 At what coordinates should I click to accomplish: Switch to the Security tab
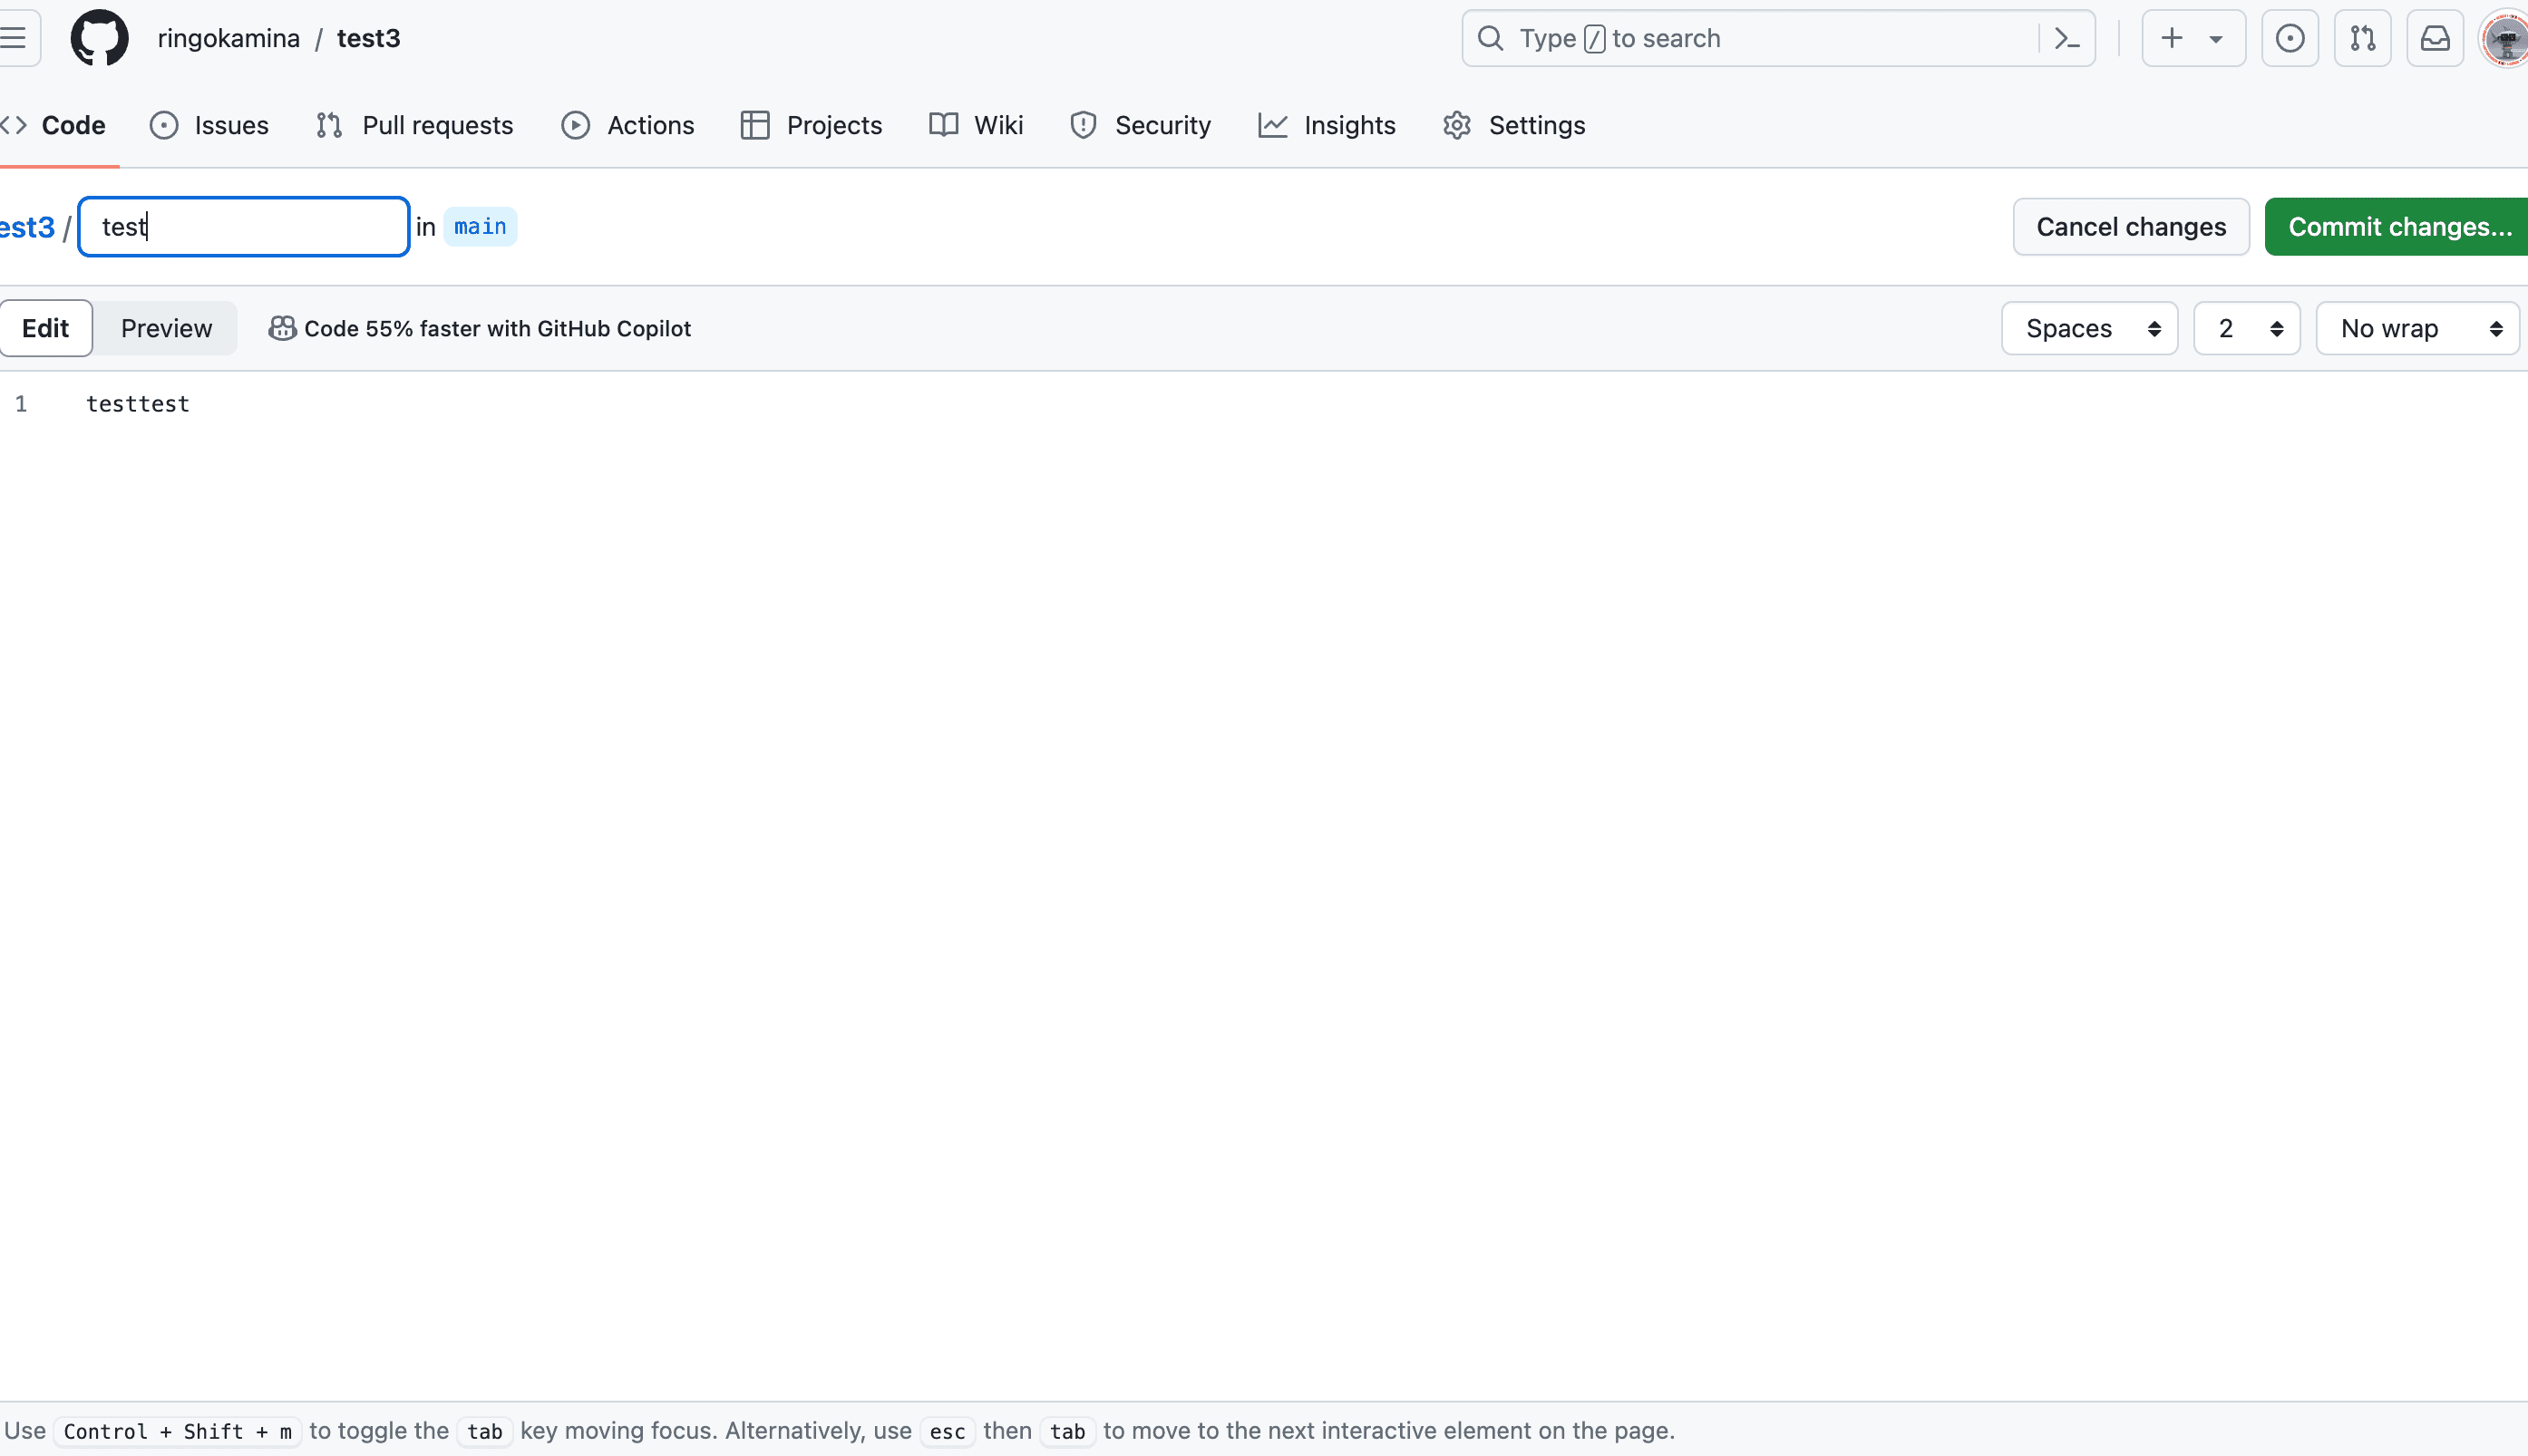pos(1140,125)
